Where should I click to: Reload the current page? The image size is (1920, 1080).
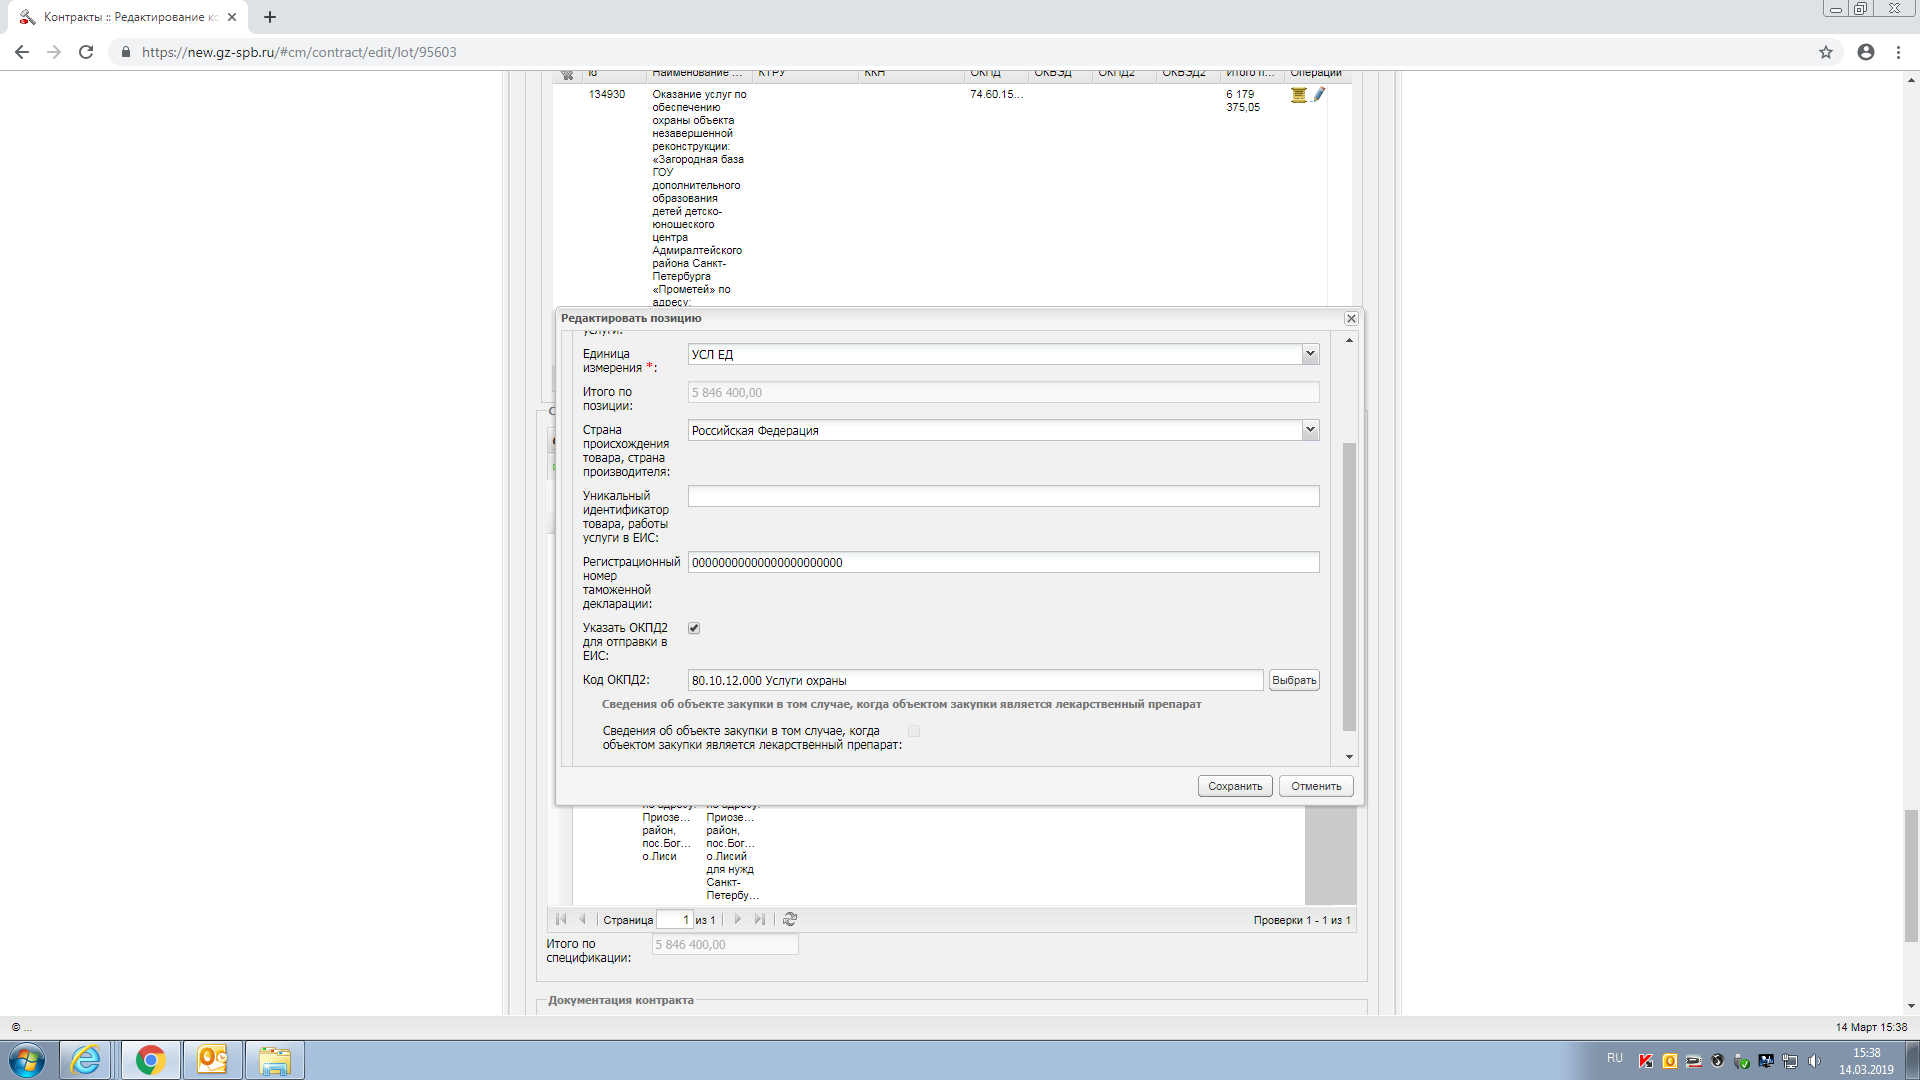click(x=86, y=52)
